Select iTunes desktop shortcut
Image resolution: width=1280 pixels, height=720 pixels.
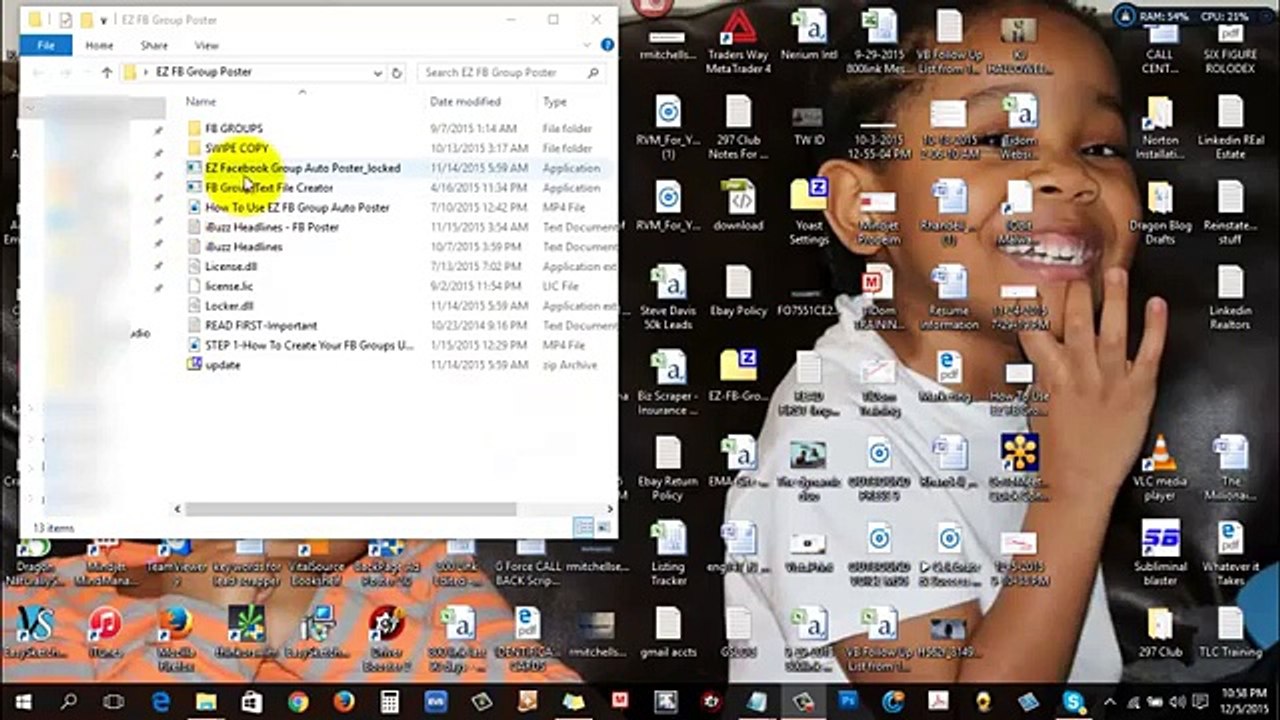[x=104, y=632]
